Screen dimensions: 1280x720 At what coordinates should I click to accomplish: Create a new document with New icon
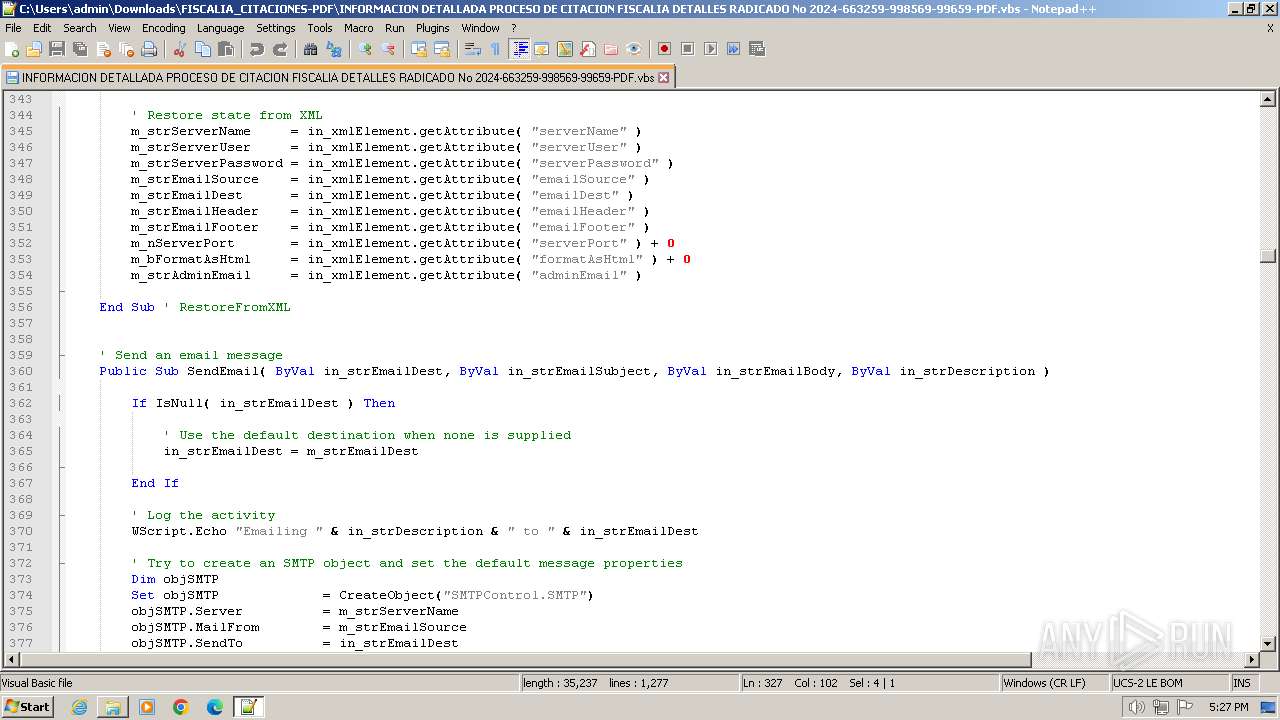(12, 49)
